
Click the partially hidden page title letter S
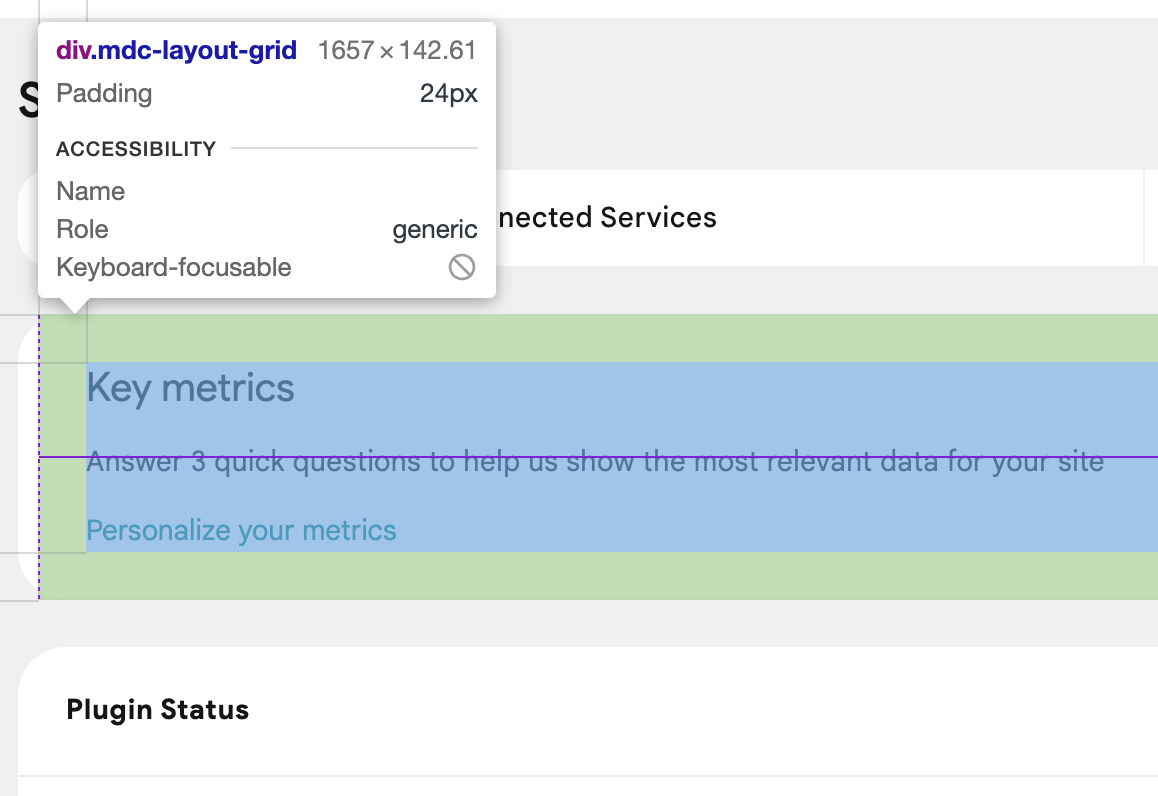(28, 100)
